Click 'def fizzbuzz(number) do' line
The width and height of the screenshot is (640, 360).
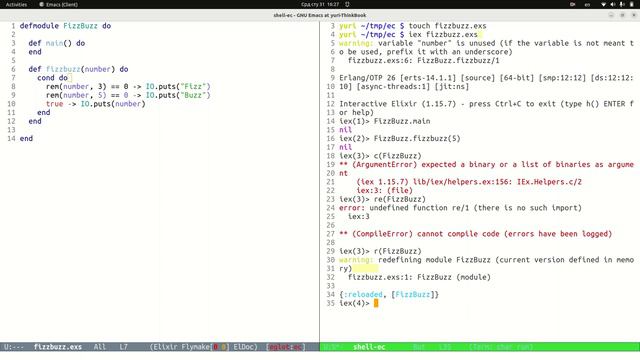pyautogui.click(x=78, y=69)
